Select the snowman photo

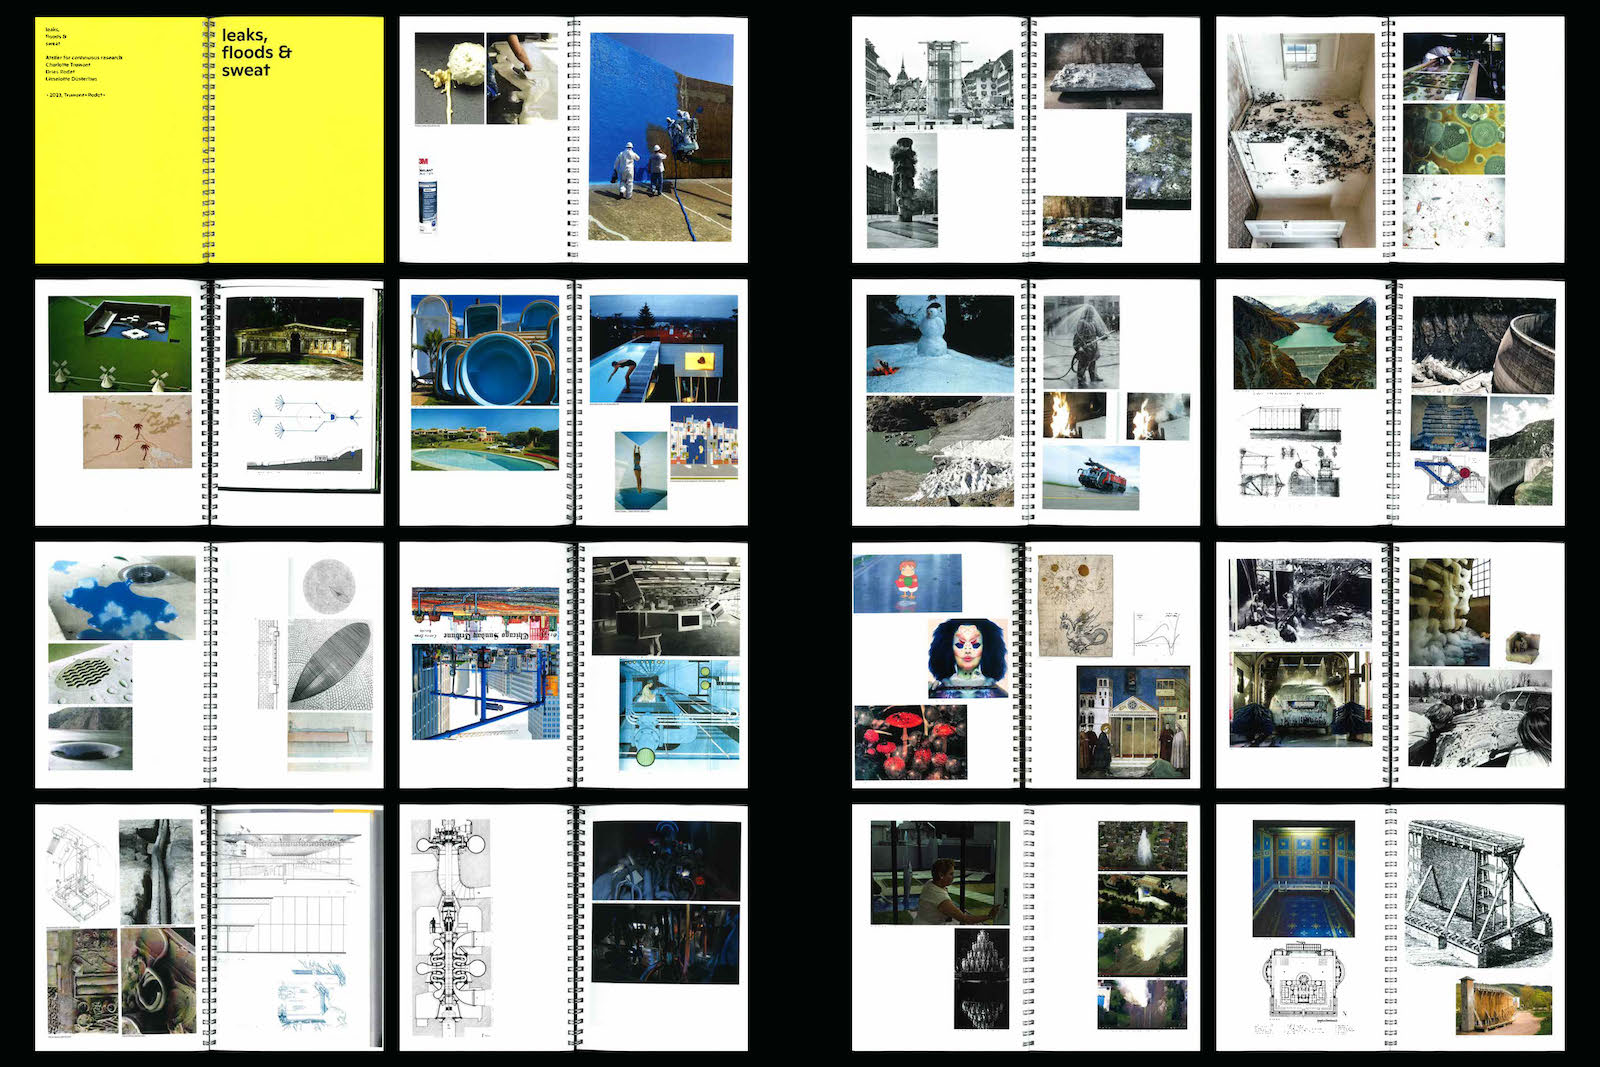coord(939,343)
